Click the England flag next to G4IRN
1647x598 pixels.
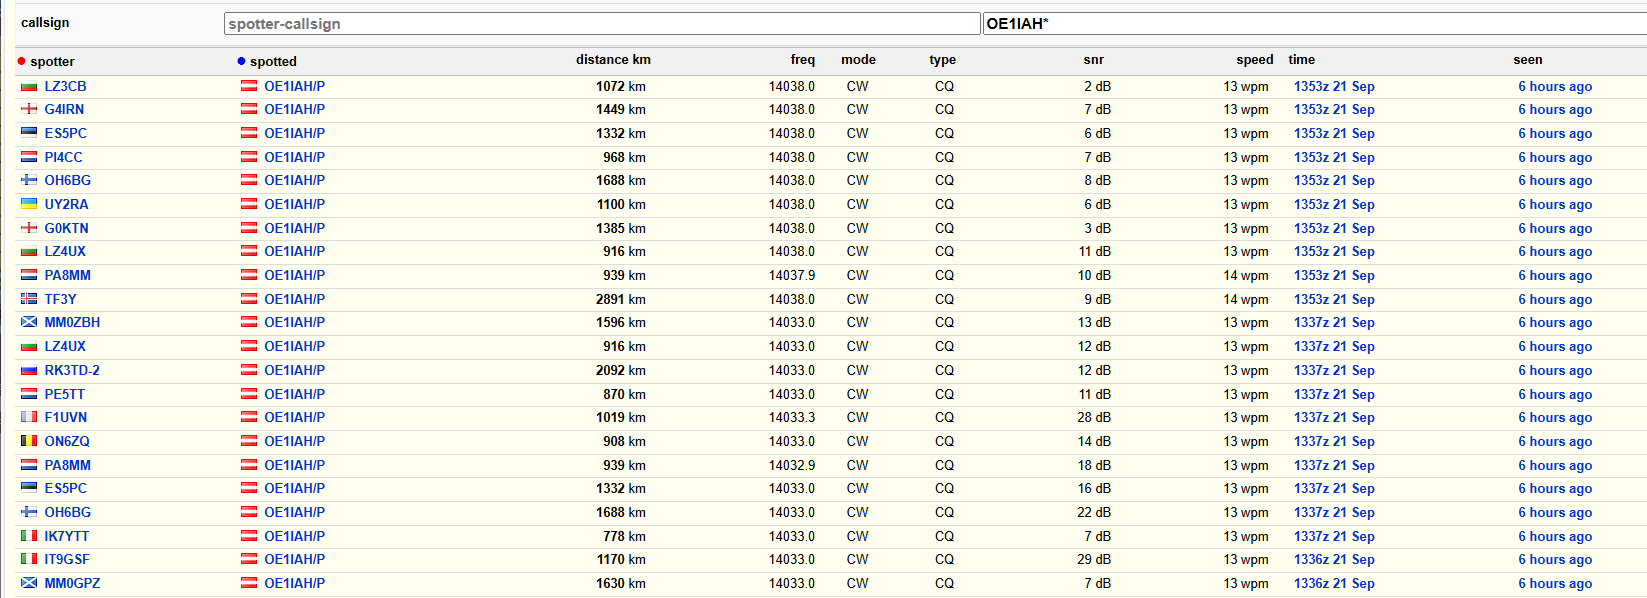click(x=29, y=110)
